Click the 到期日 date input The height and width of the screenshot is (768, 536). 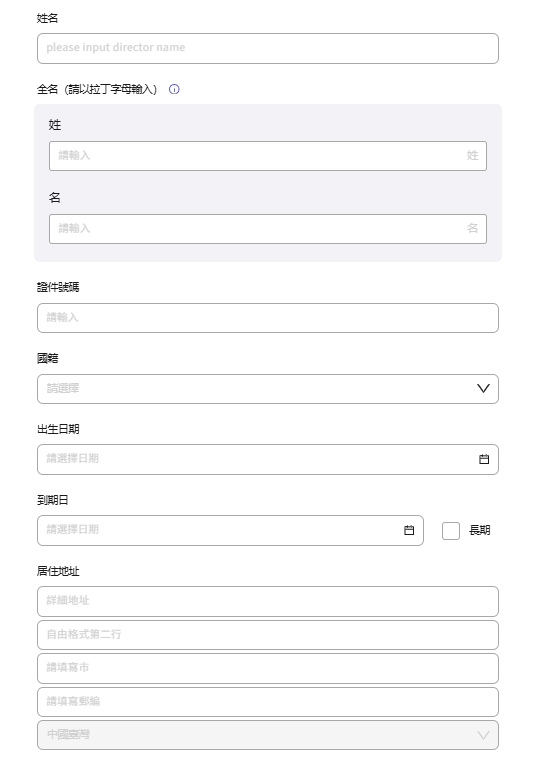[230, 530]
